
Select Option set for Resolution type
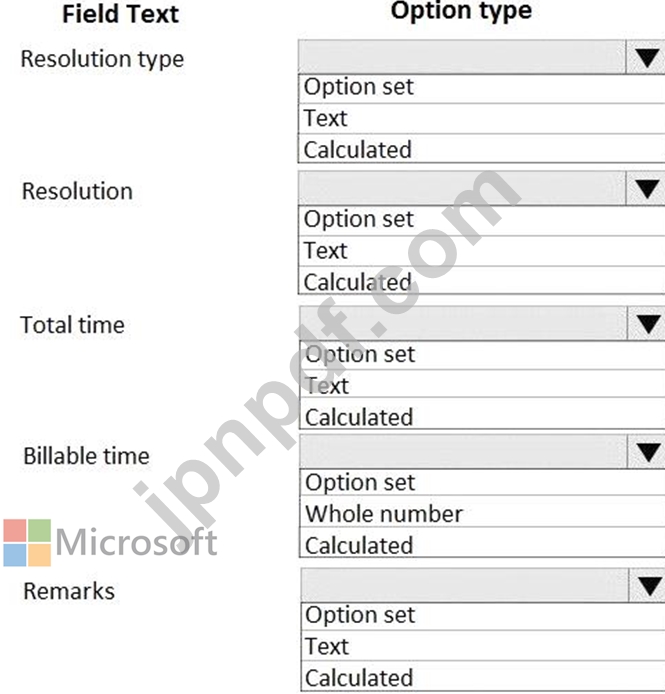[x=482, y=89]
